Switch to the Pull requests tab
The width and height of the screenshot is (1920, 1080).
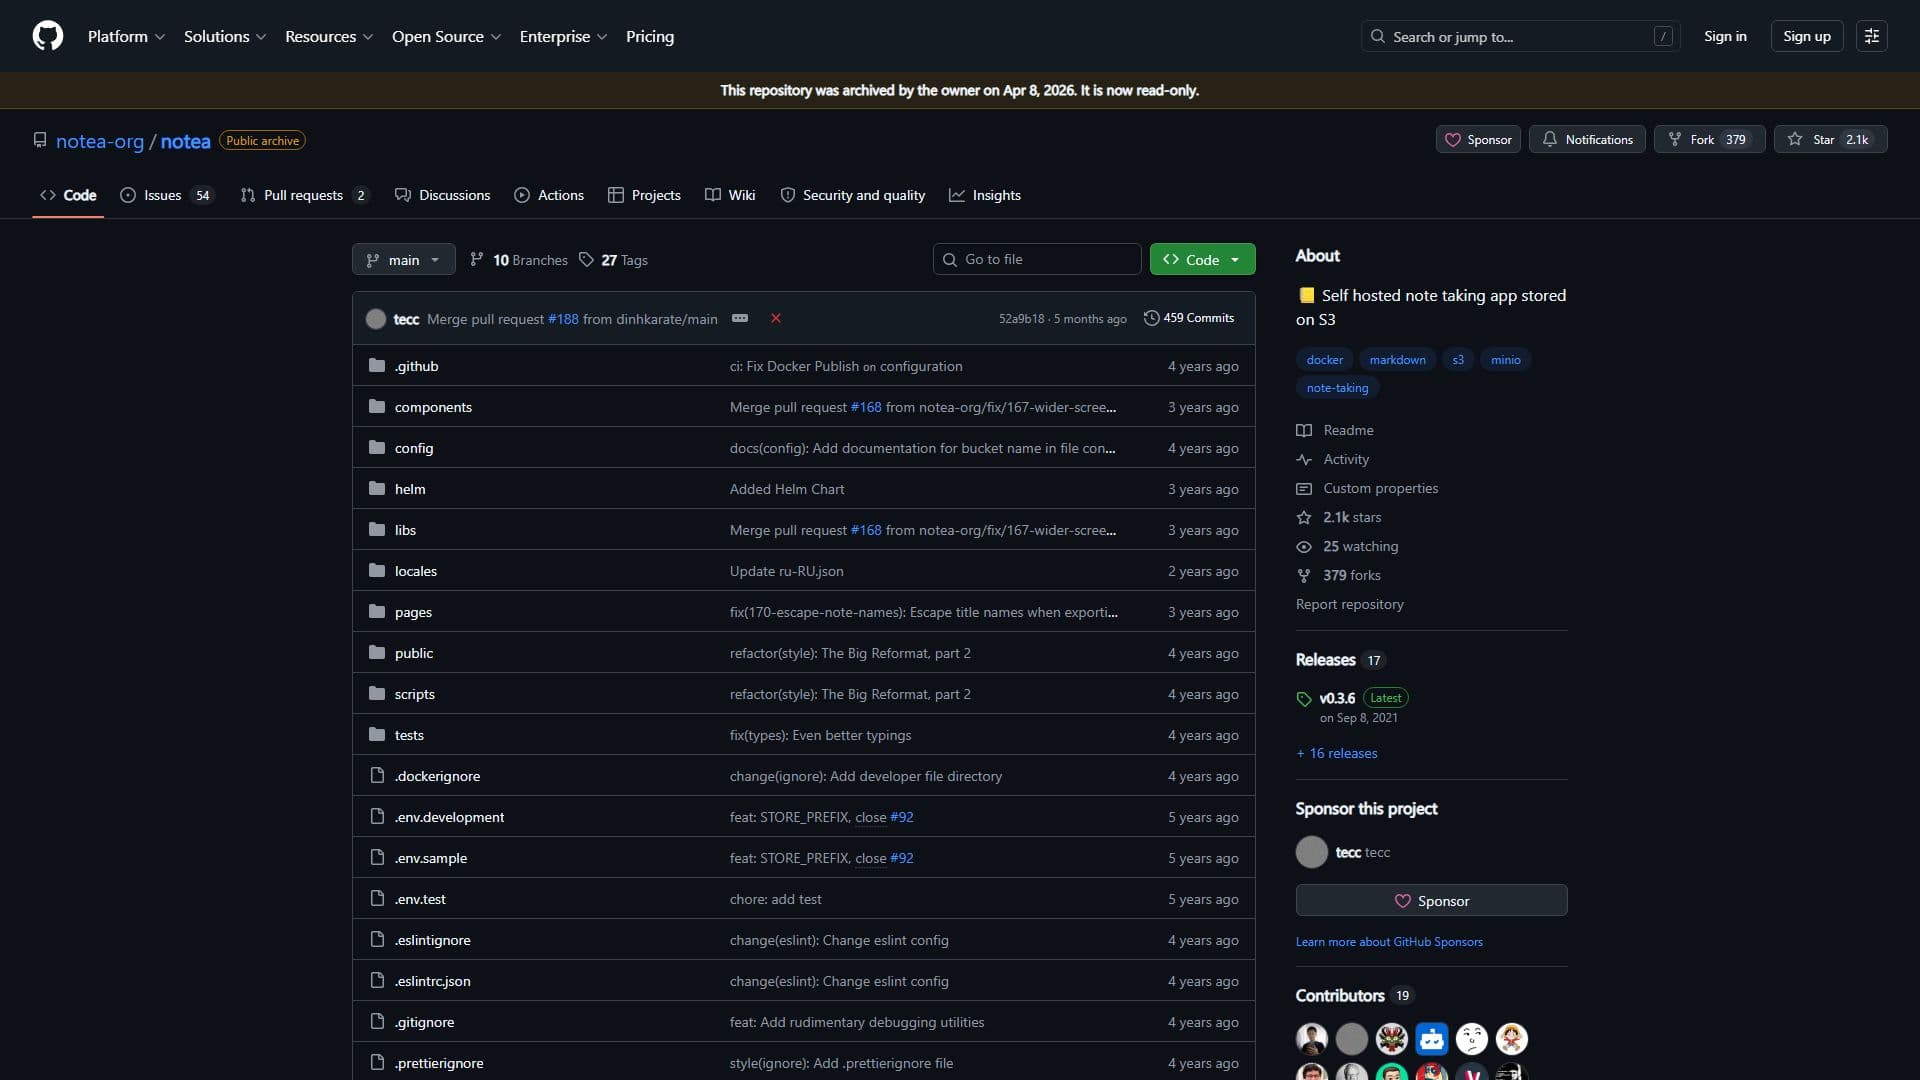click(x=304, y=195)
